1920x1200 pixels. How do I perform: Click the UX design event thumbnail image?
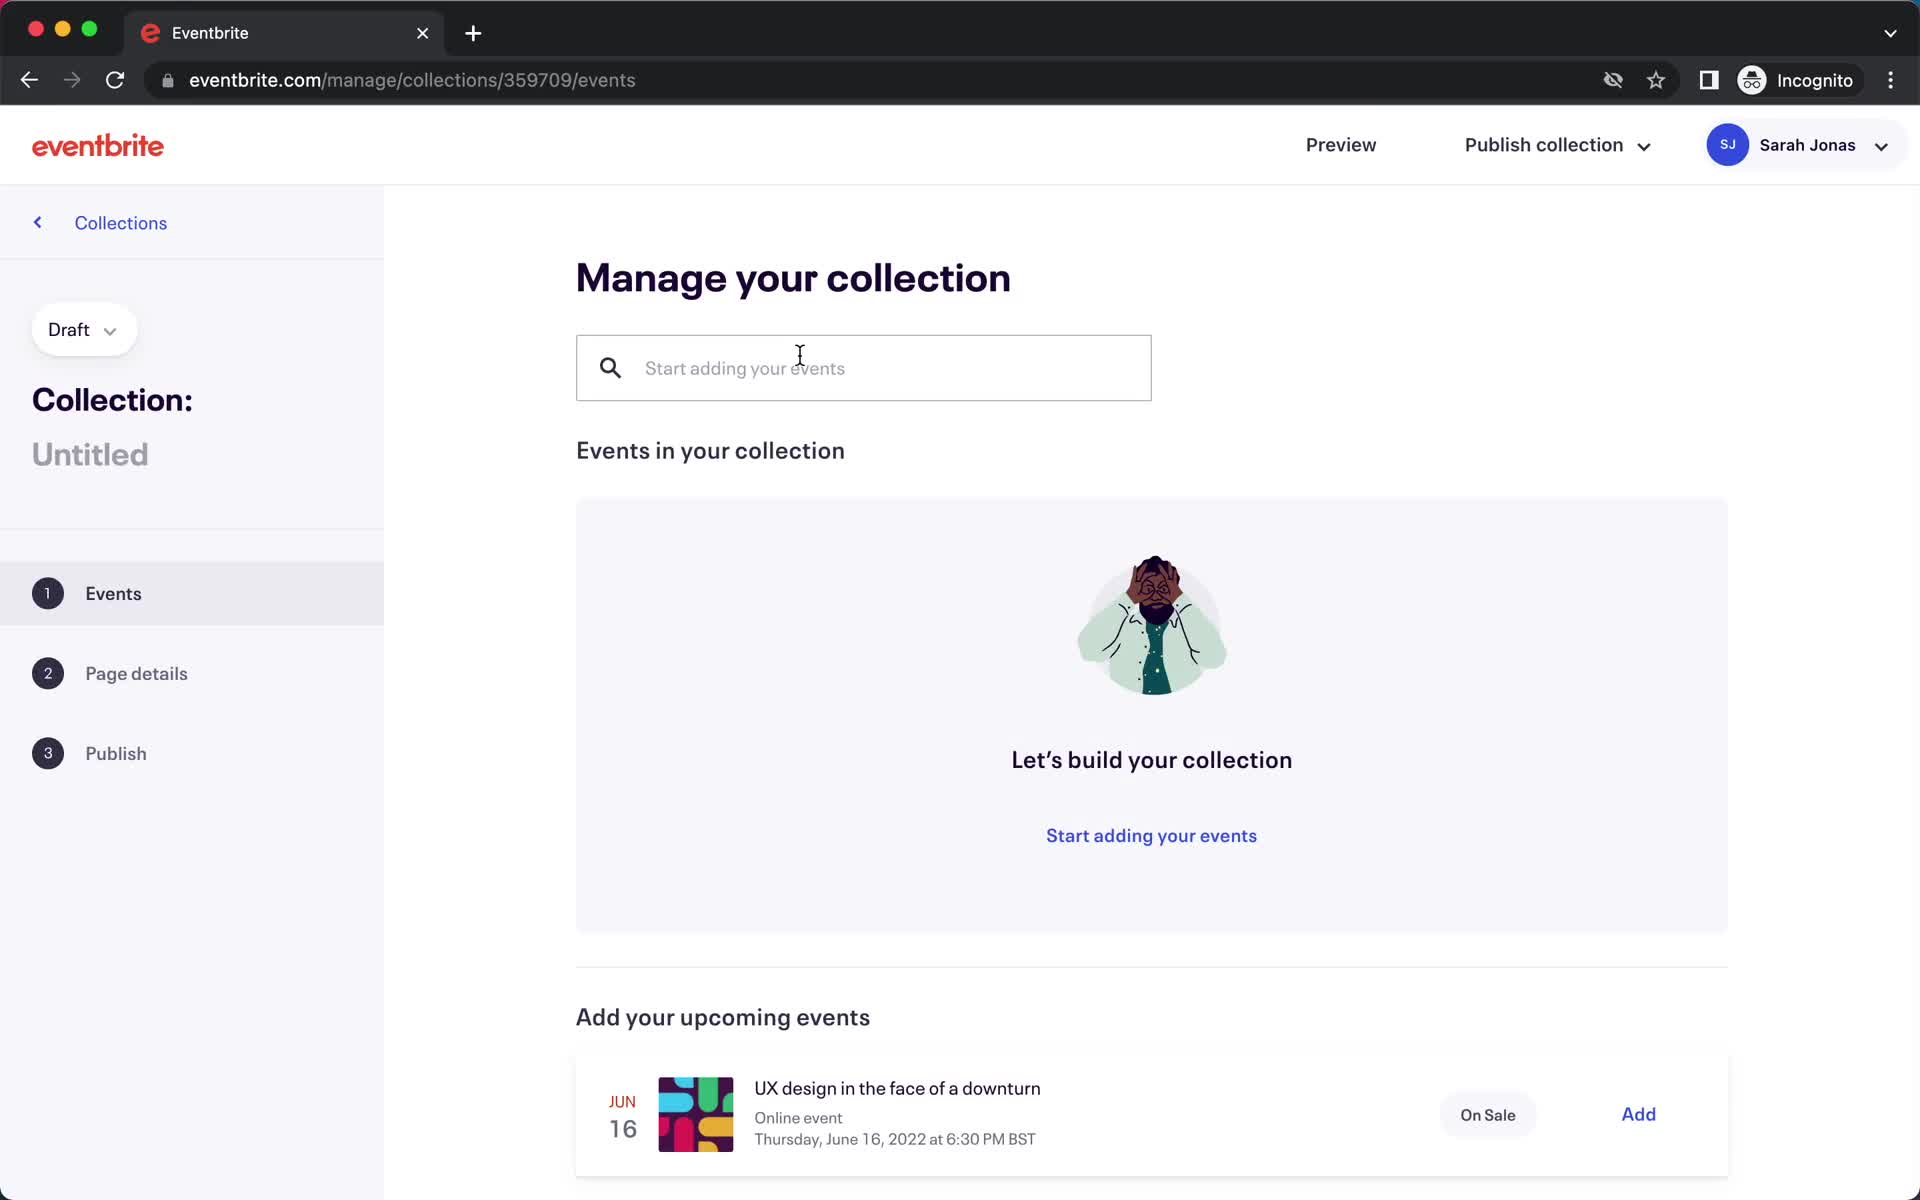point(695,1114)
